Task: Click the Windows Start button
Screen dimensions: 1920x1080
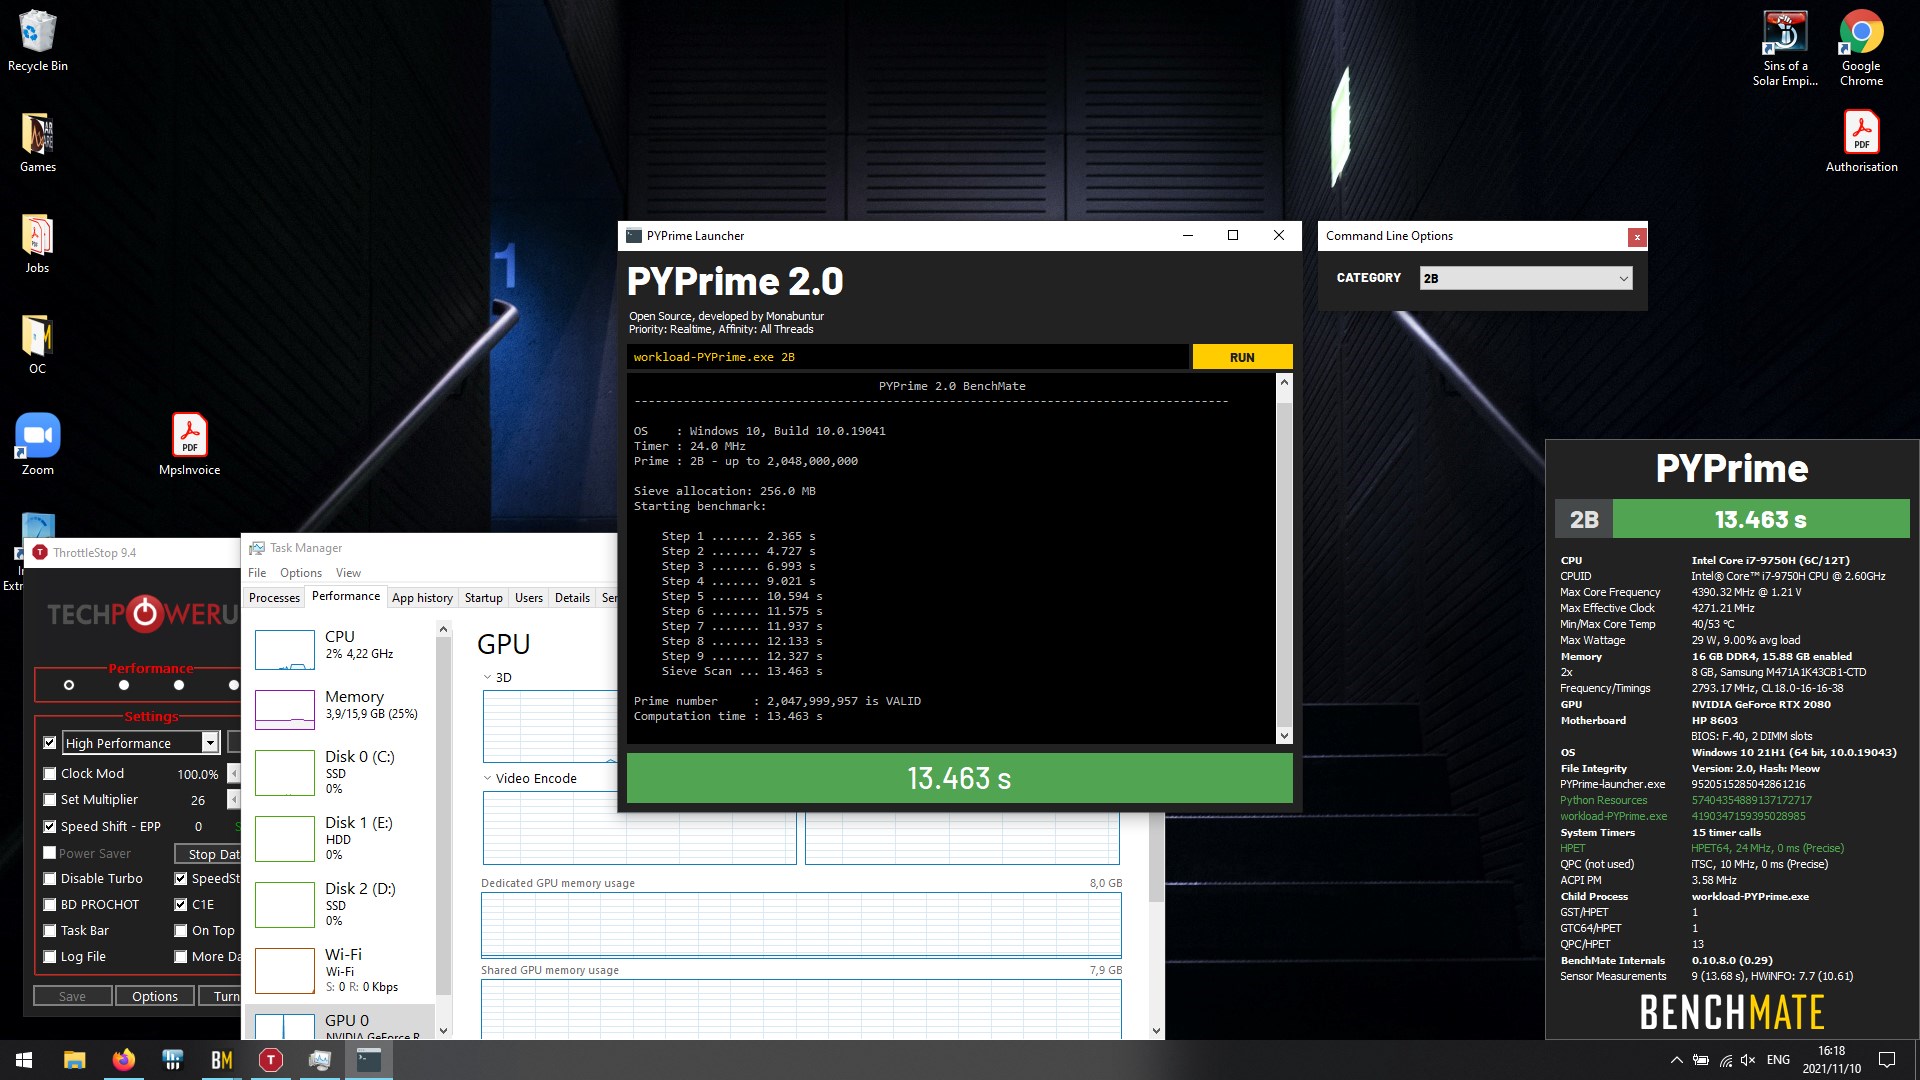Action: click(24, 1060)
